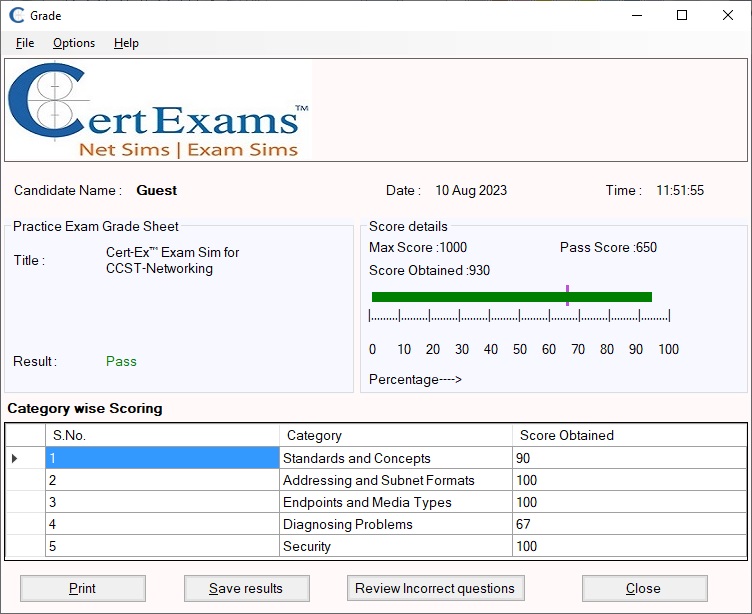752x614 pixels.
Task: Click the Pass result text
Action: tap(121, 361)
